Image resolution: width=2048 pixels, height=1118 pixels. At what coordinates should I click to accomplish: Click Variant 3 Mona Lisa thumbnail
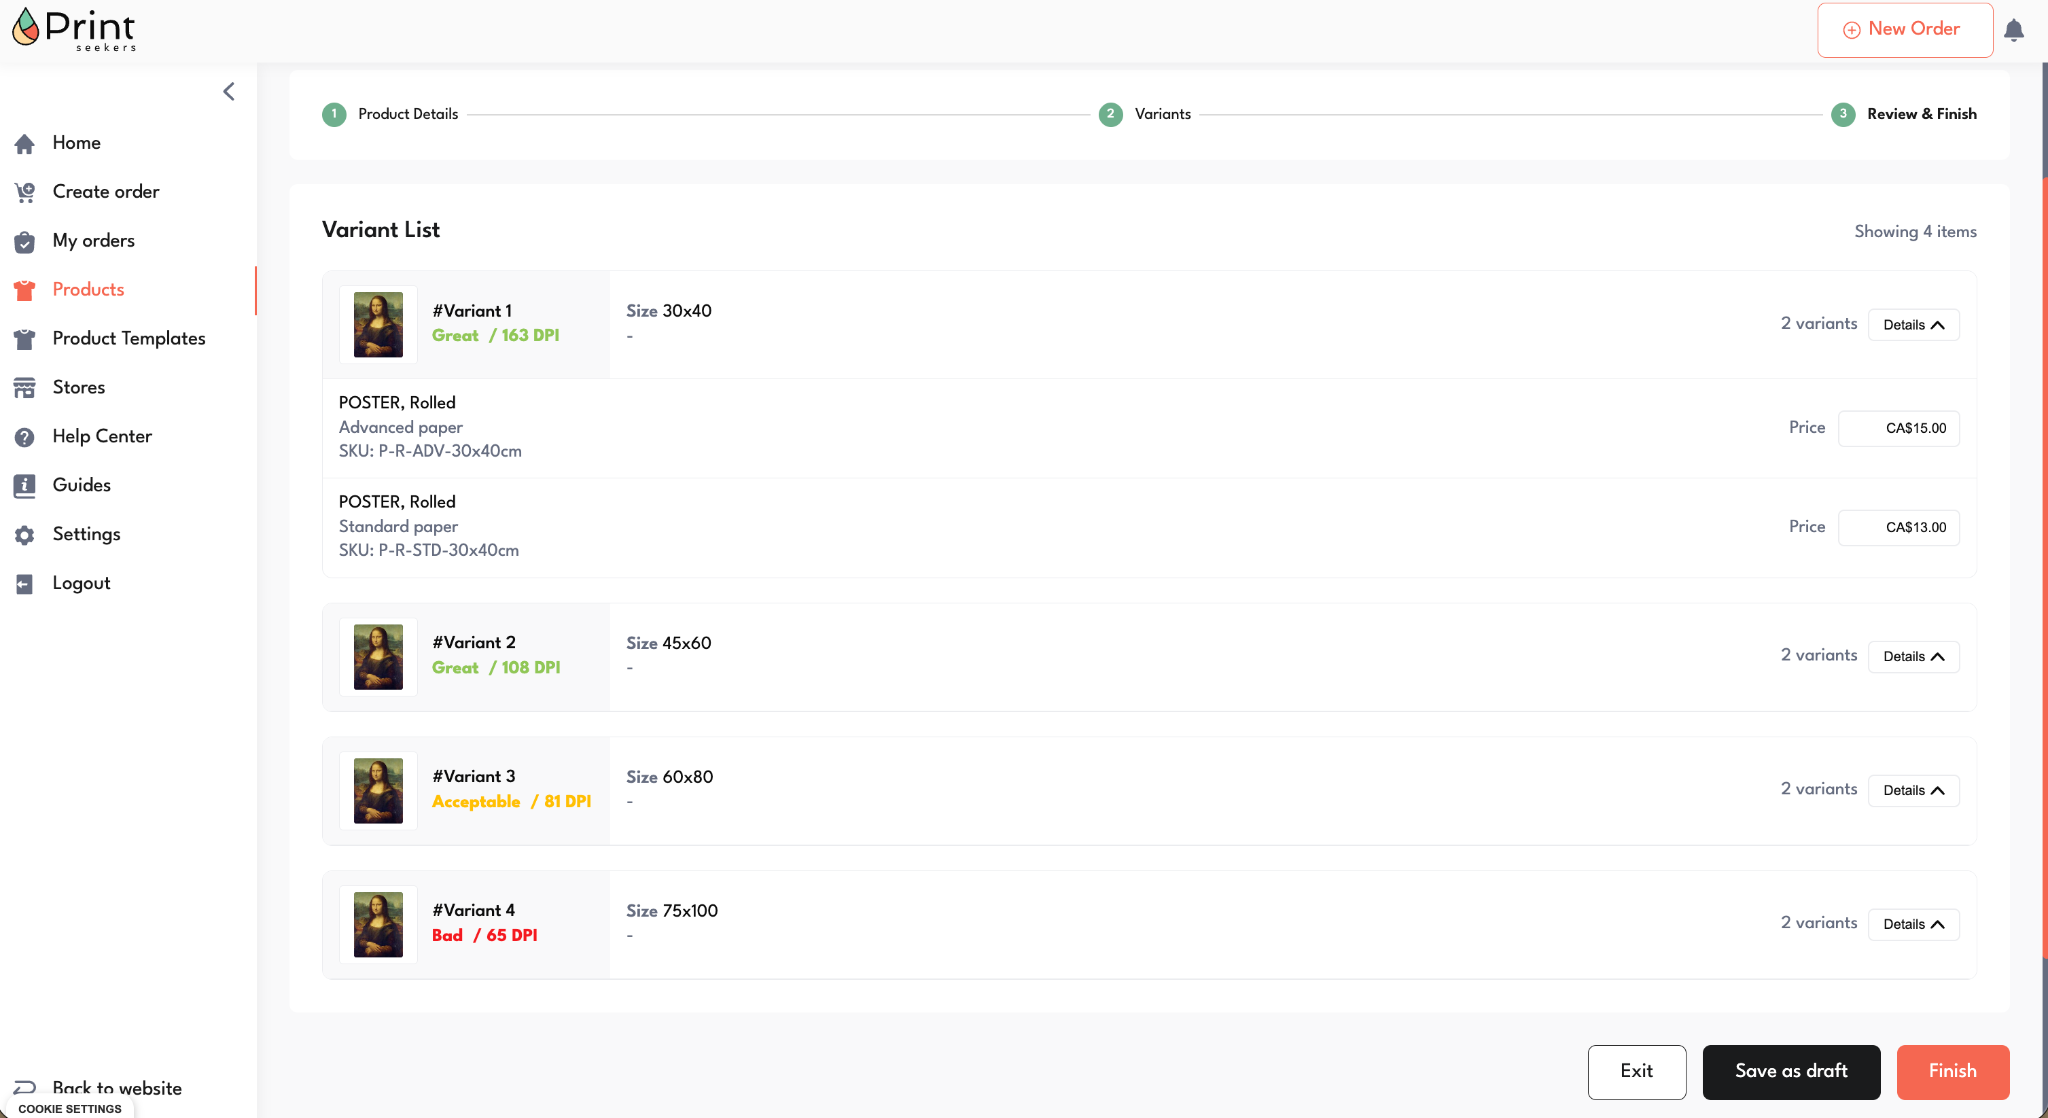pyautogui.click(x=378, y=791)
